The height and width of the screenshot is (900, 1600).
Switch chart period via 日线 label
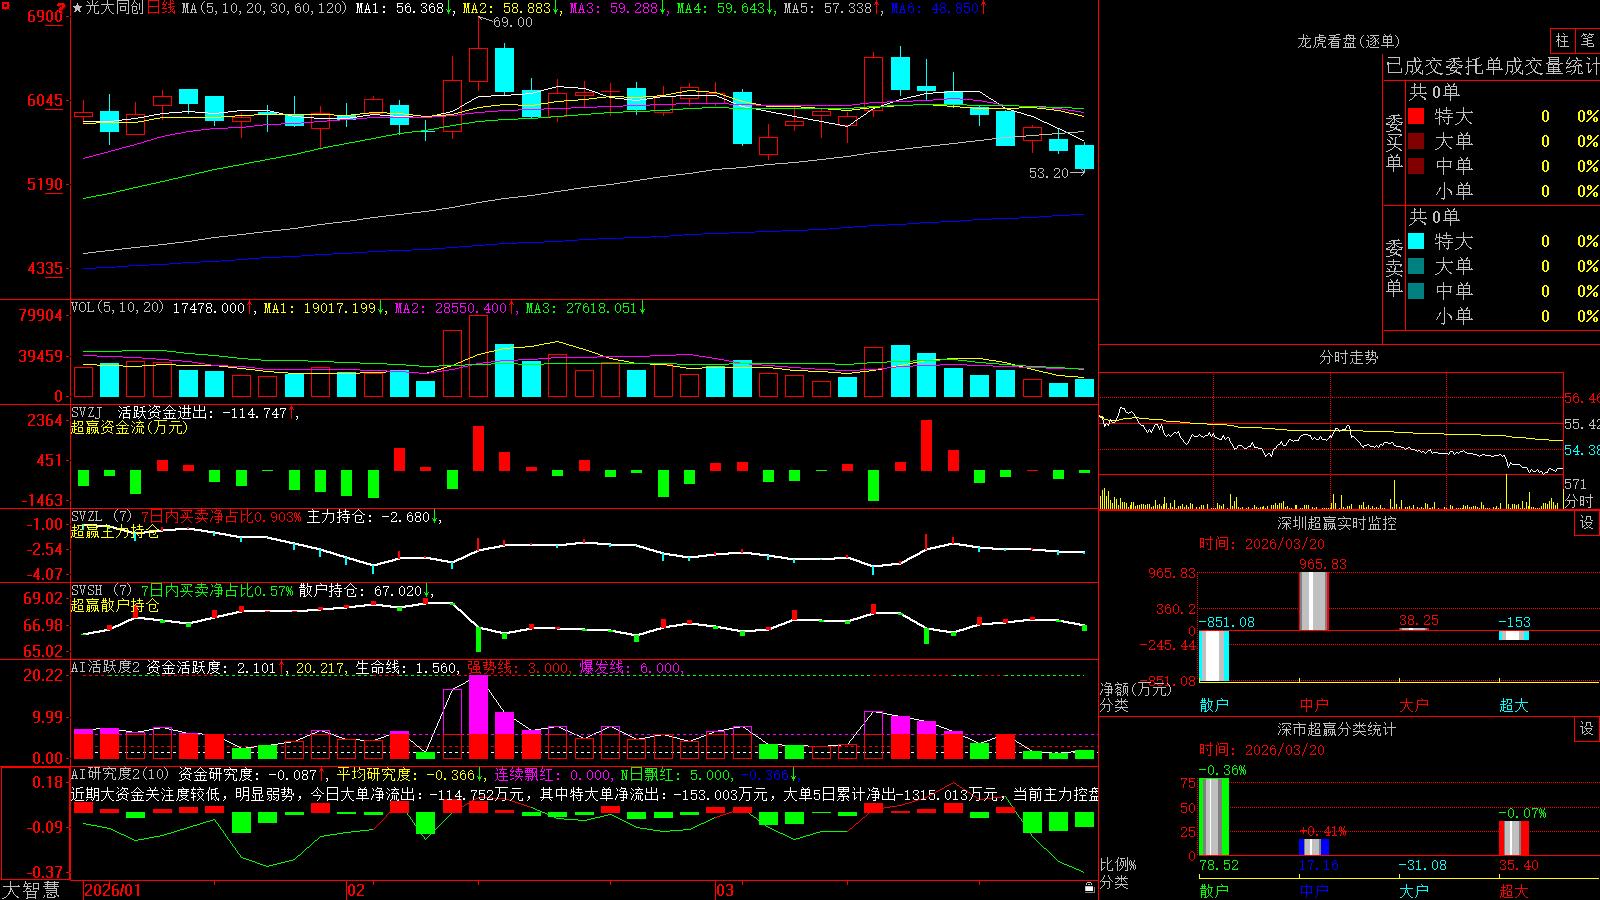[x=161, y=8]
